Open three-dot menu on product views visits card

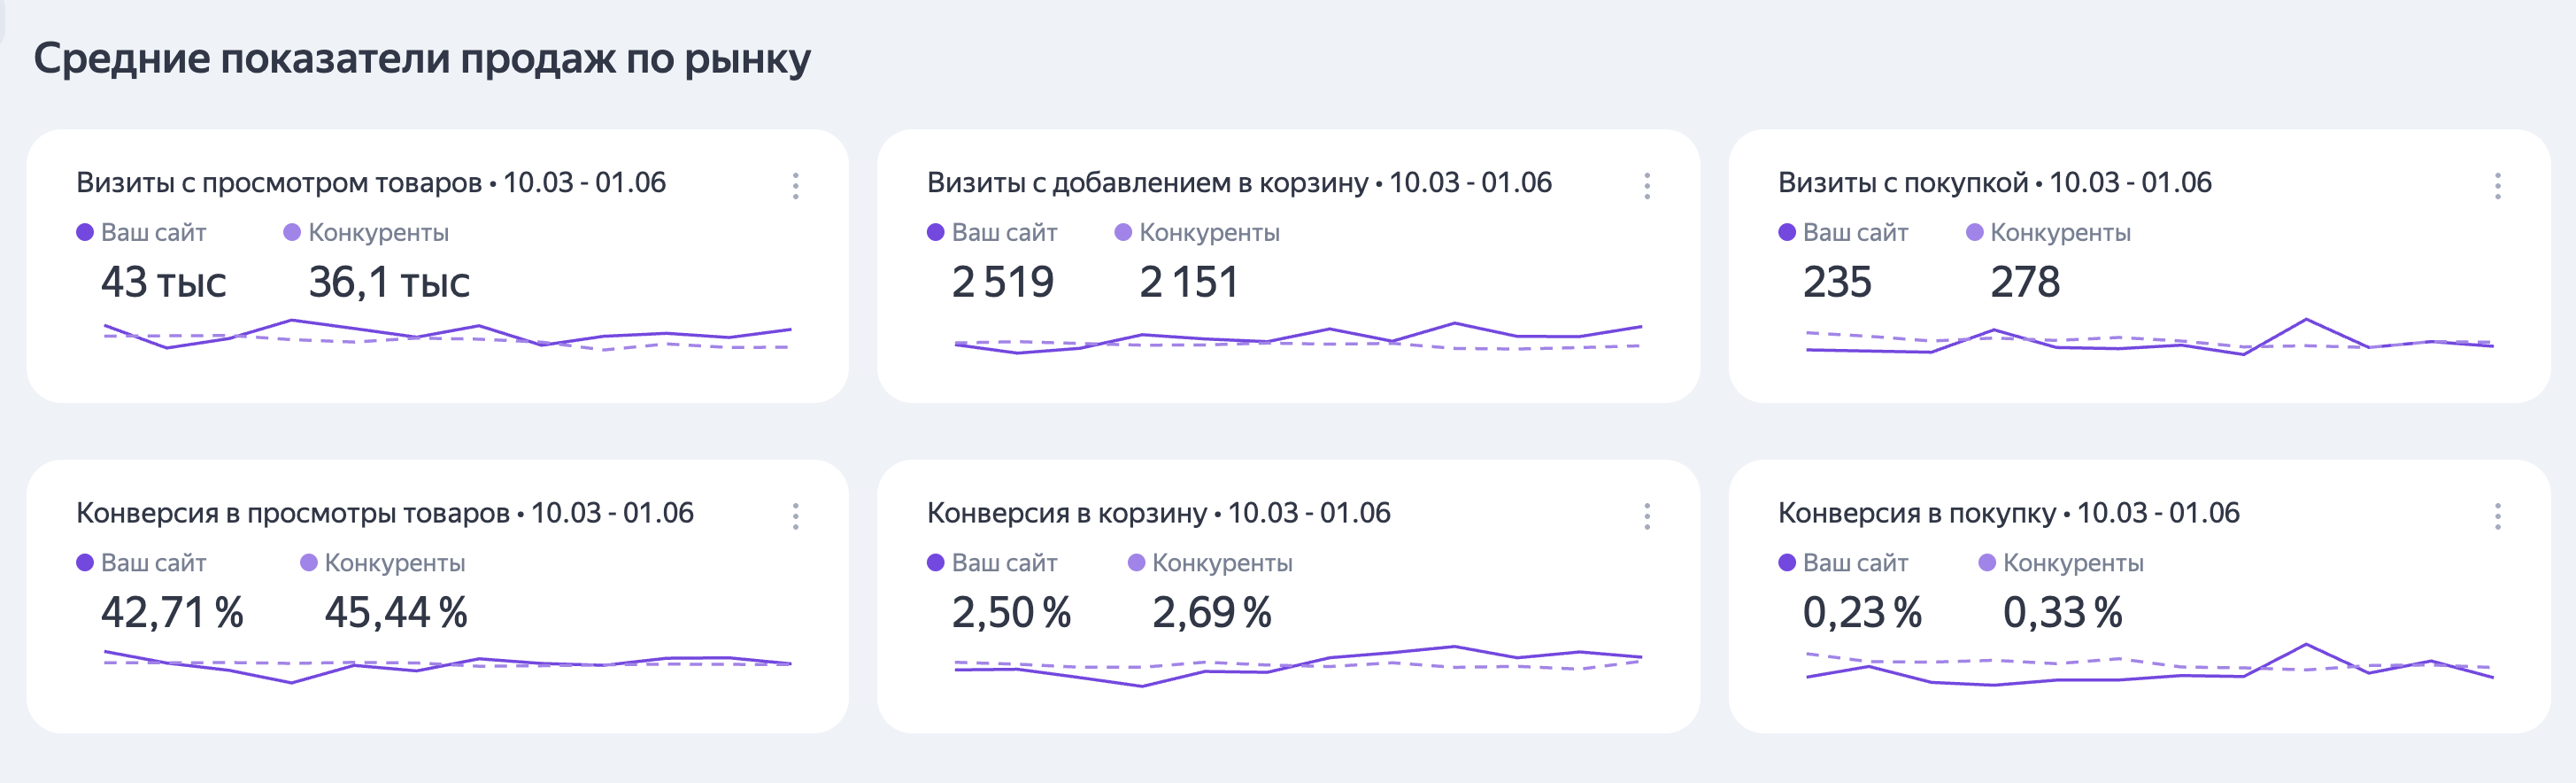pyautogui.click(x=796, y=186)
